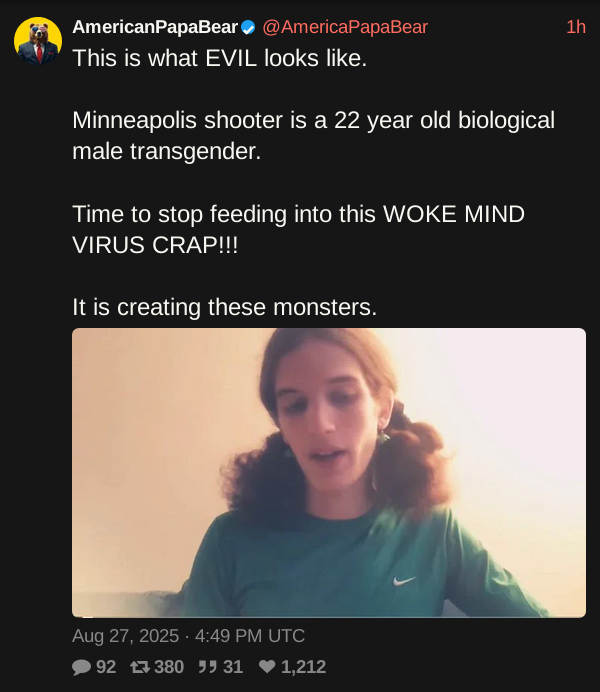Click the 92 replies count
This screenshot has height=692, width=600.
(106, 667)
